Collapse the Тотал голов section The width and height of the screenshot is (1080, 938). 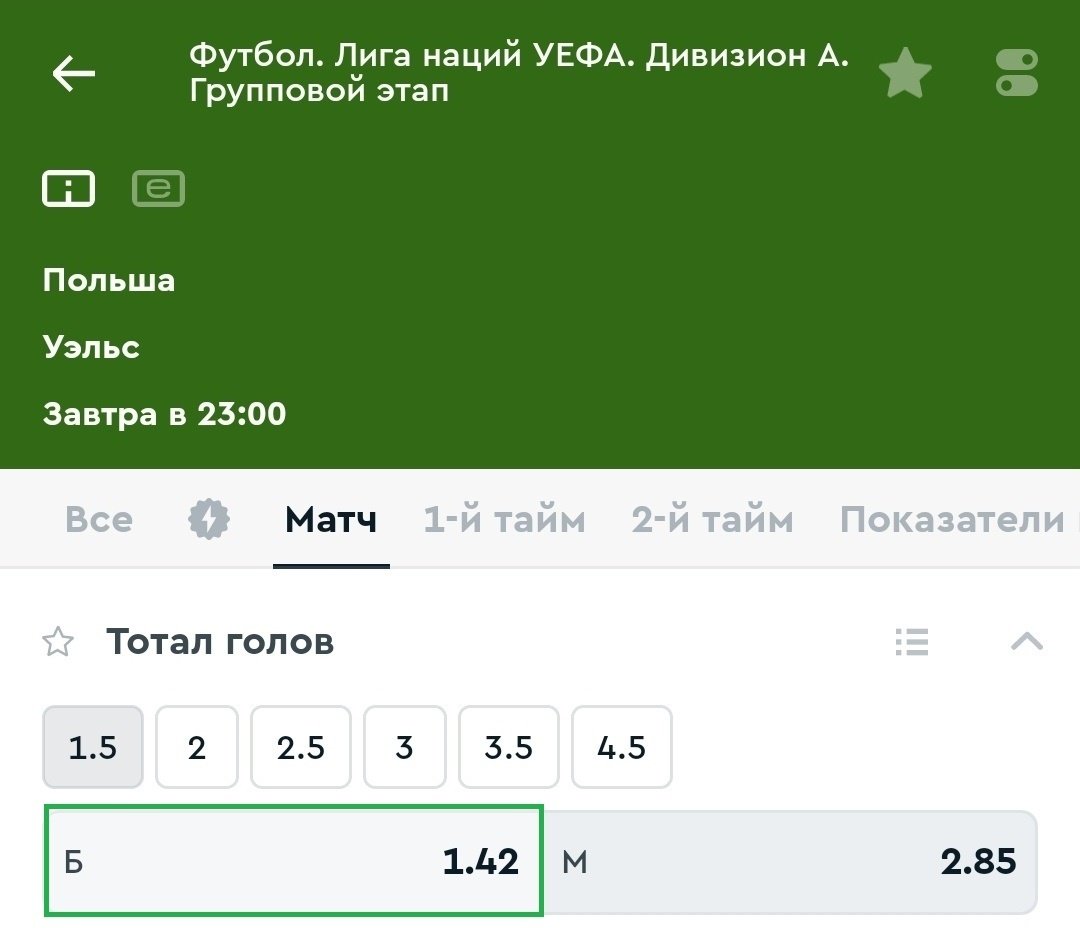pos(1026,642)
